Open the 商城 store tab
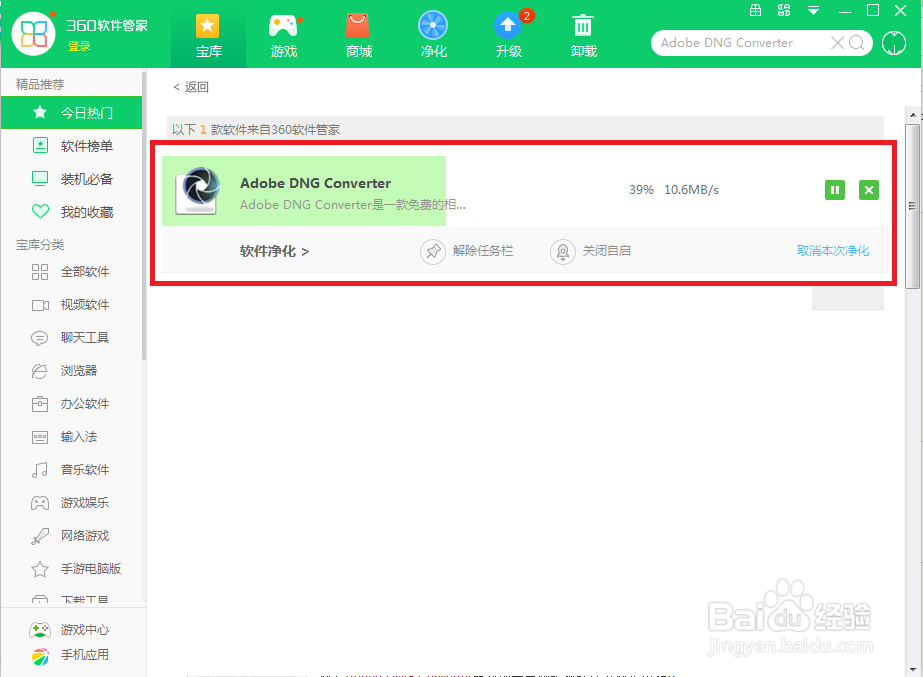 point(358,35)
